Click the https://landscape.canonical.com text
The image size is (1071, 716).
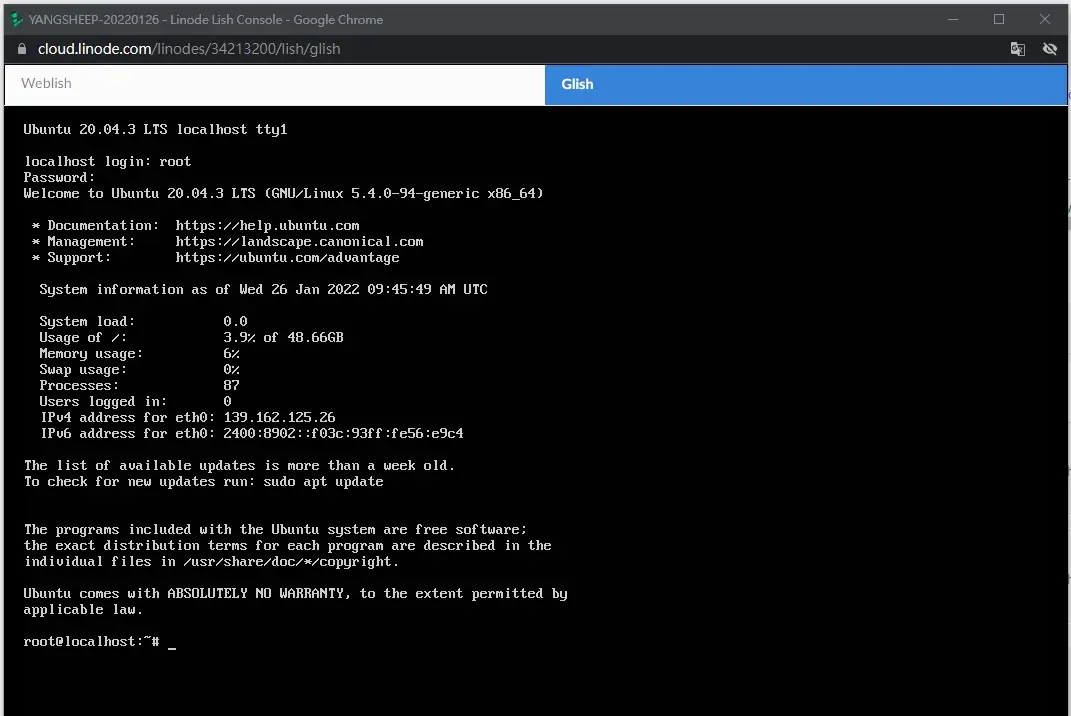[x=299, y=242]
